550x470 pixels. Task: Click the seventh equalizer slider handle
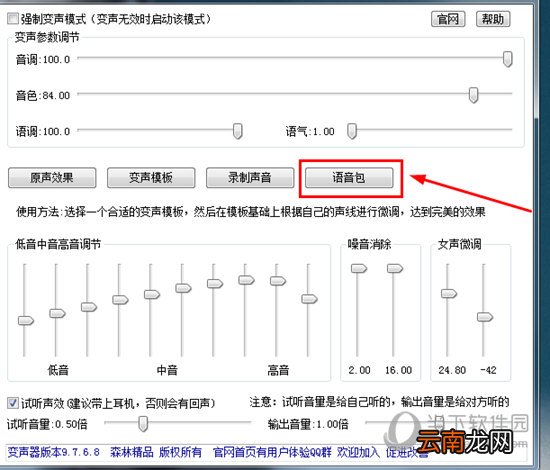pos(215,283)
